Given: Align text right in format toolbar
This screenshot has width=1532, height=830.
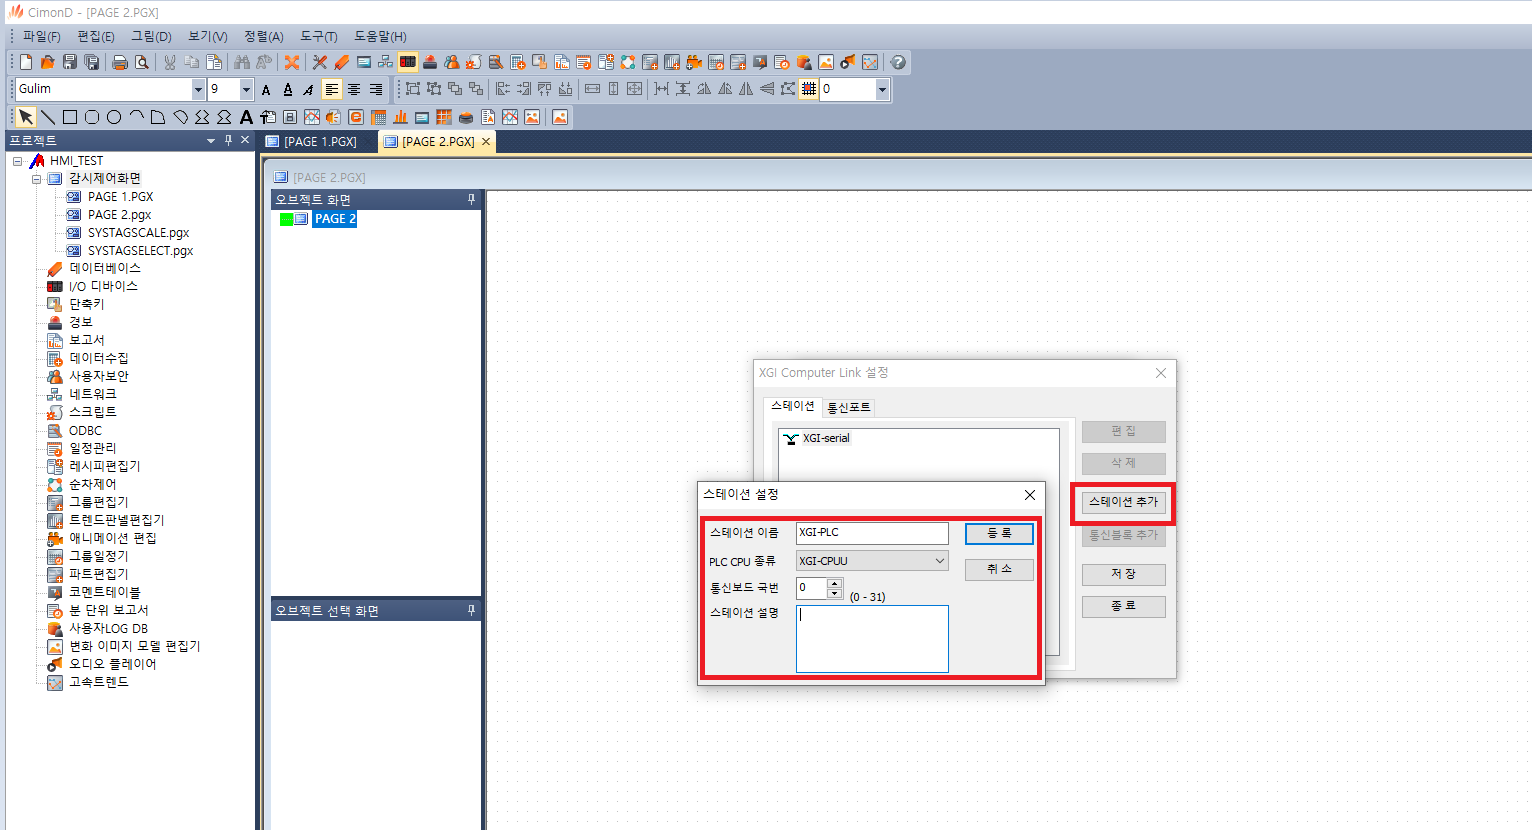Looking at the screenshot, I should click(376, 89).
